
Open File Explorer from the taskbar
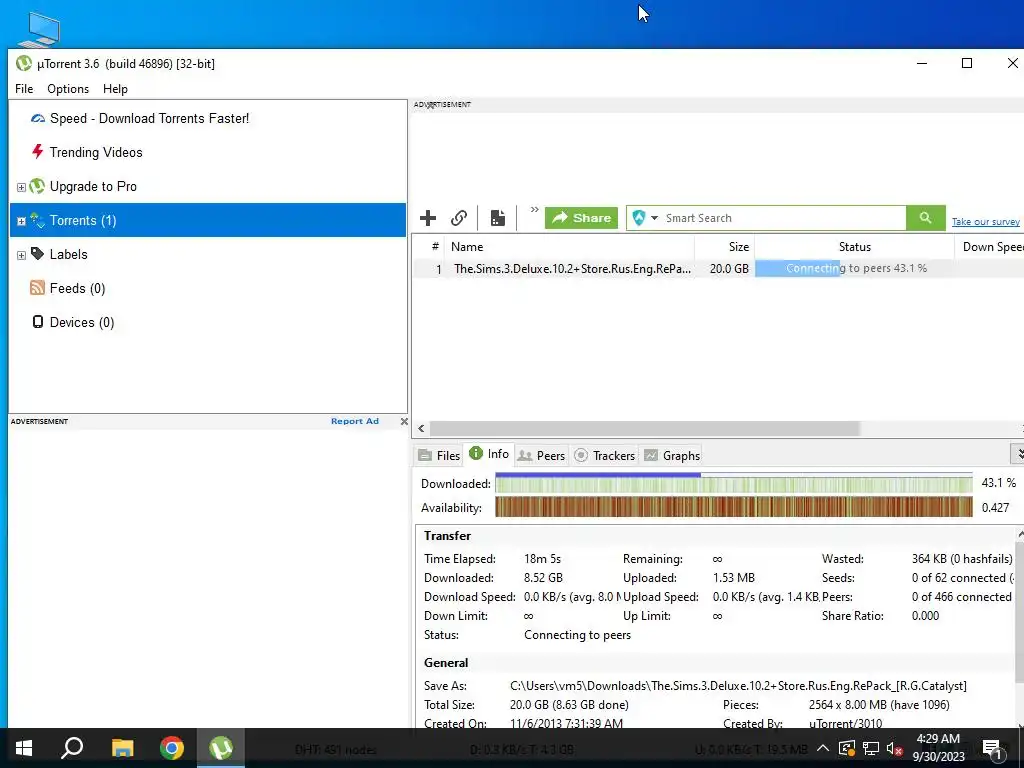[122, 748]
